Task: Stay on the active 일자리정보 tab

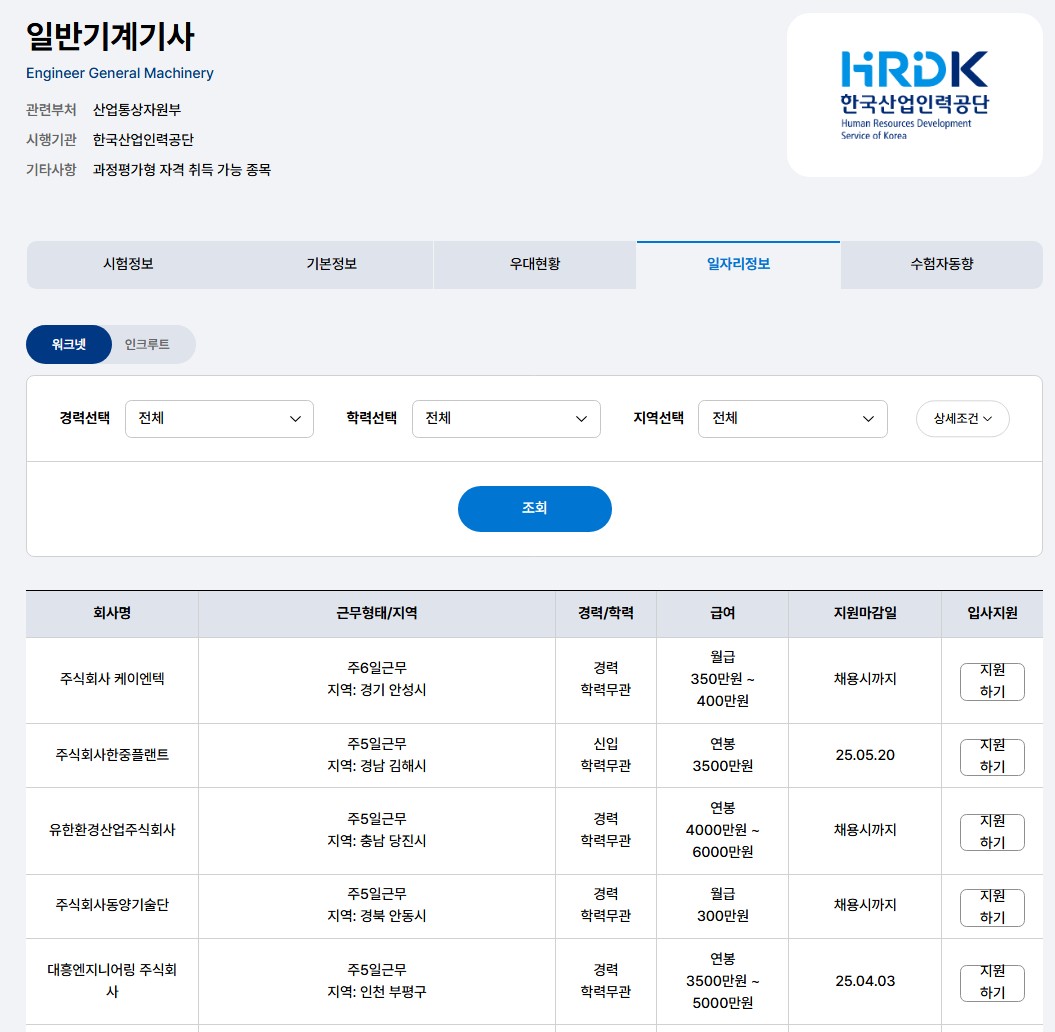Action: coord(738,264)
